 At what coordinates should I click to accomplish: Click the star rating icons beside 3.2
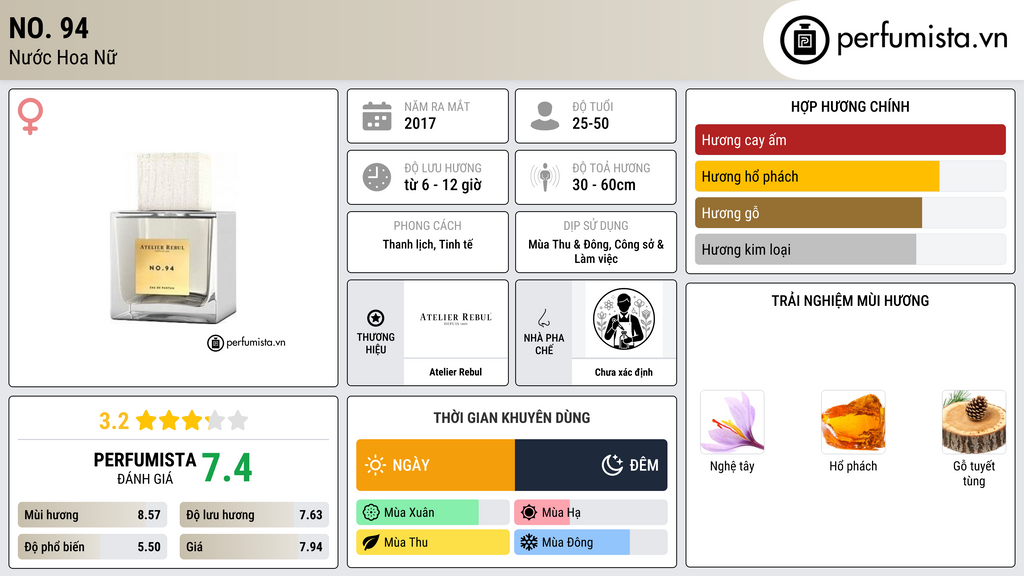pos(192,421)
